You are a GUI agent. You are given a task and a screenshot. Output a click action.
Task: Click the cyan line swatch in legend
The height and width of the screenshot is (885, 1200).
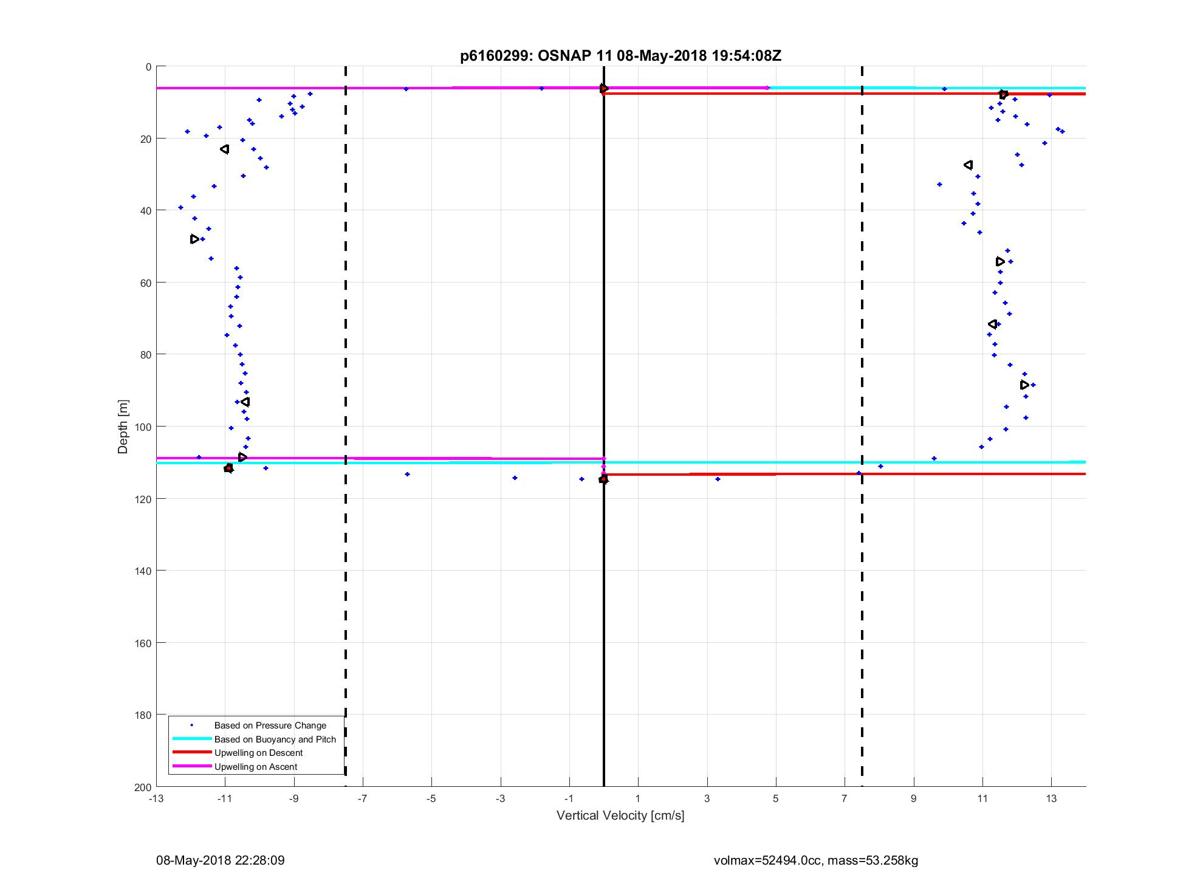(191, 739)
